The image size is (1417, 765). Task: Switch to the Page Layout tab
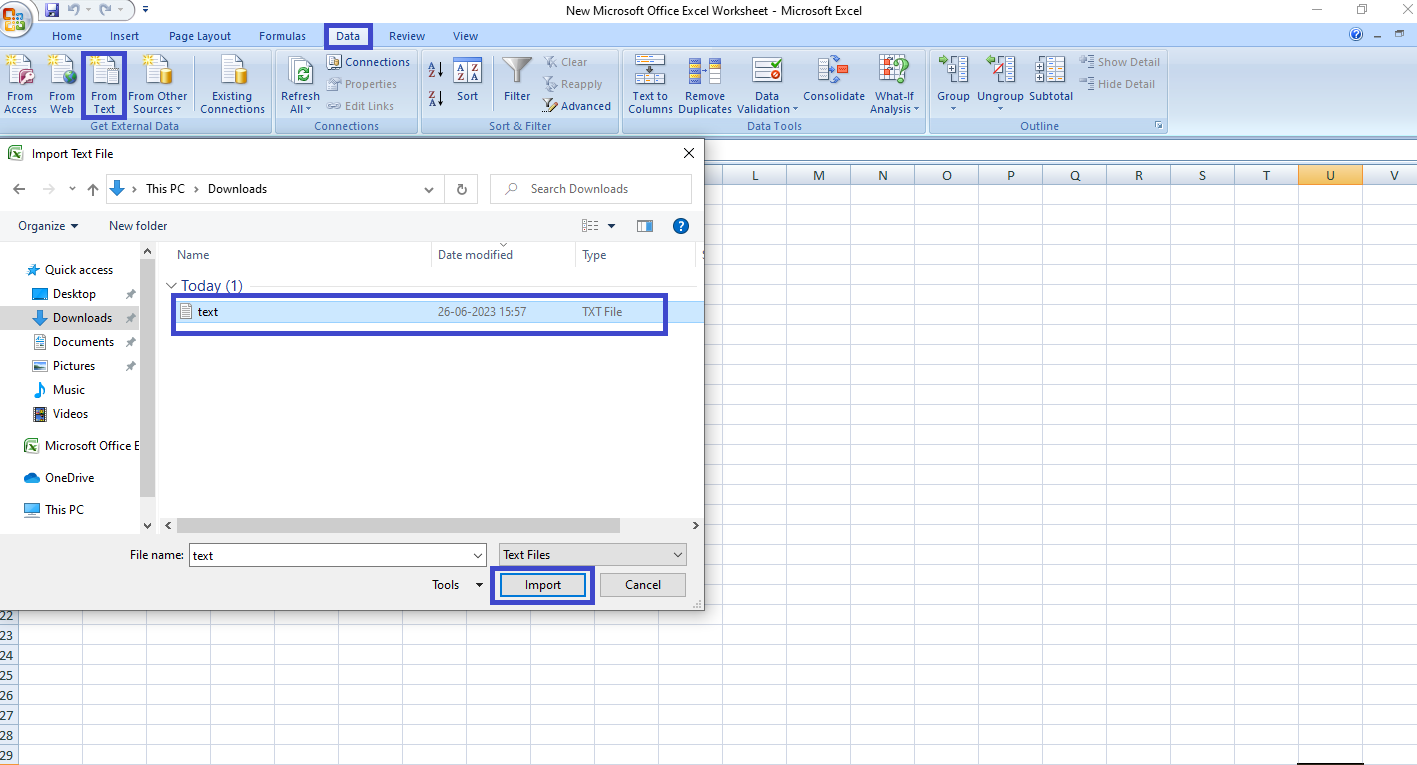[200, 36]
